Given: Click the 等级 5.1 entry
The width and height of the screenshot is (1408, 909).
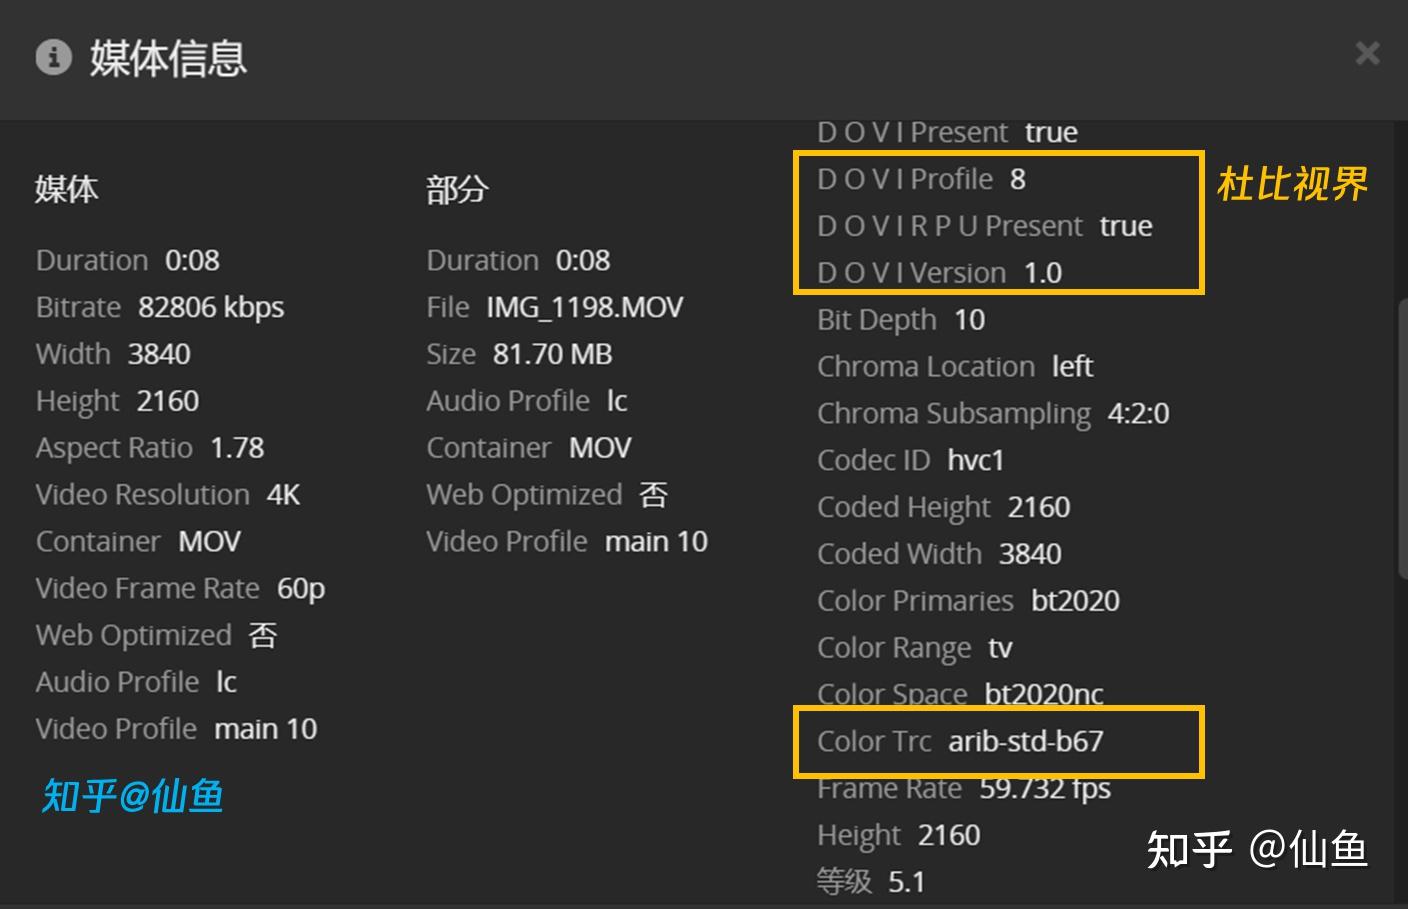Looking at the screenshot, I should 870,881.
